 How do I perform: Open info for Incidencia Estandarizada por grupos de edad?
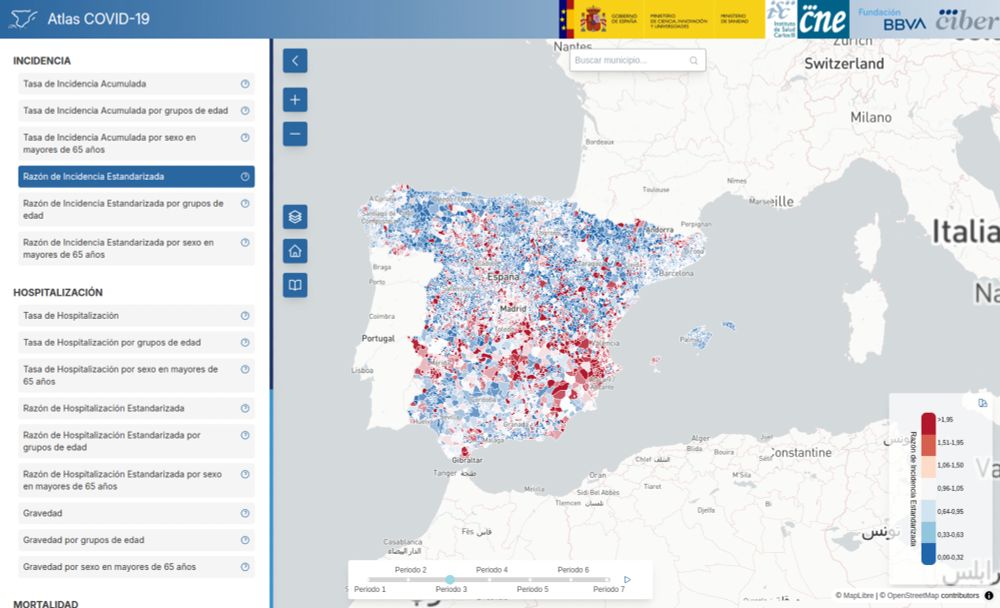coord(245,204)
